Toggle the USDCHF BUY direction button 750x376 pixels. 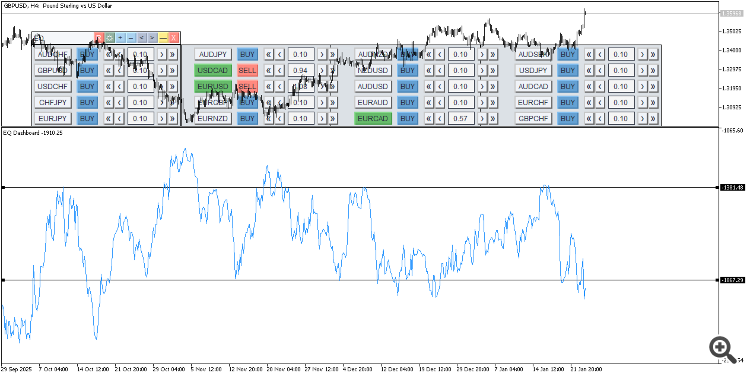point(87,87)
